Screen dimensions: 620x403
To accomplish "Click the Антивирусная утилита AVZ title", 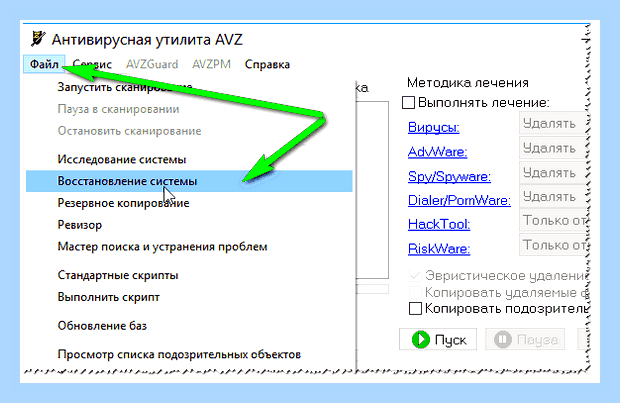I will tap(147, 40).
